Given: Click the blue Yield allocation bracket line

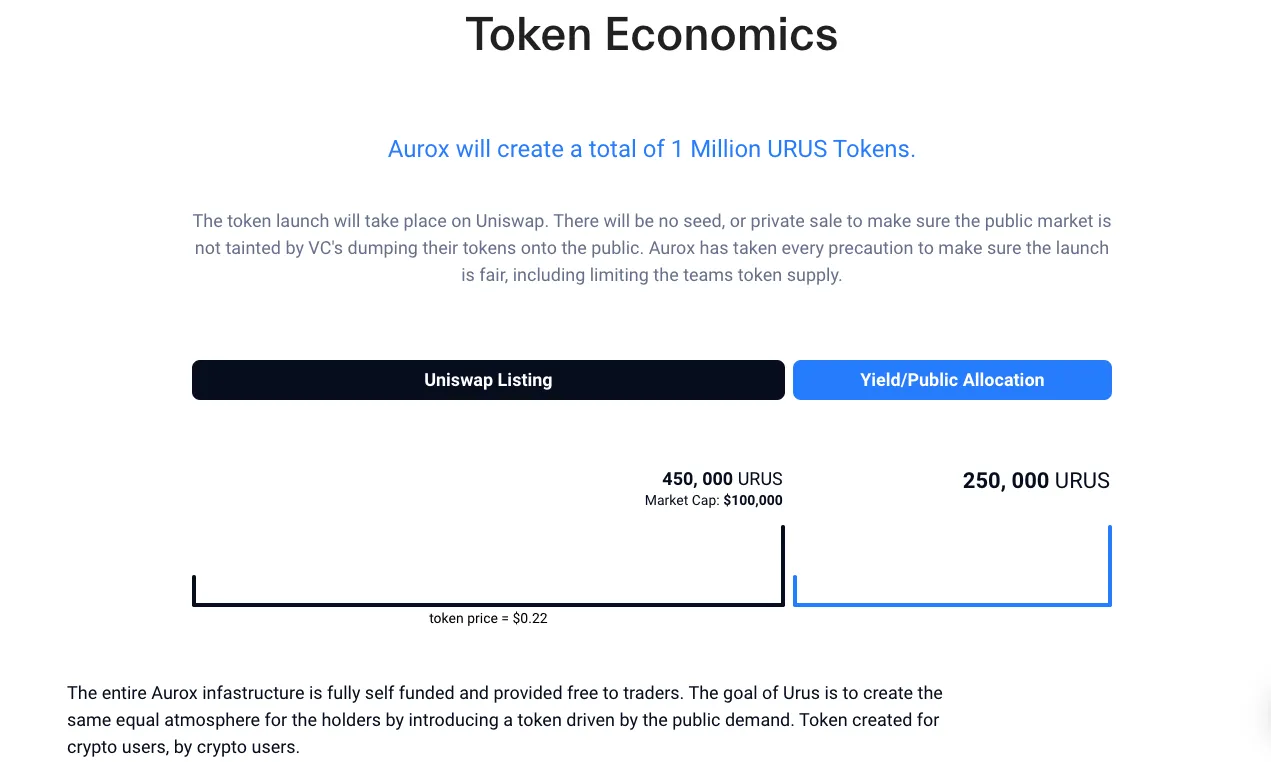Looking at the screenshot, I should point(952,604).
